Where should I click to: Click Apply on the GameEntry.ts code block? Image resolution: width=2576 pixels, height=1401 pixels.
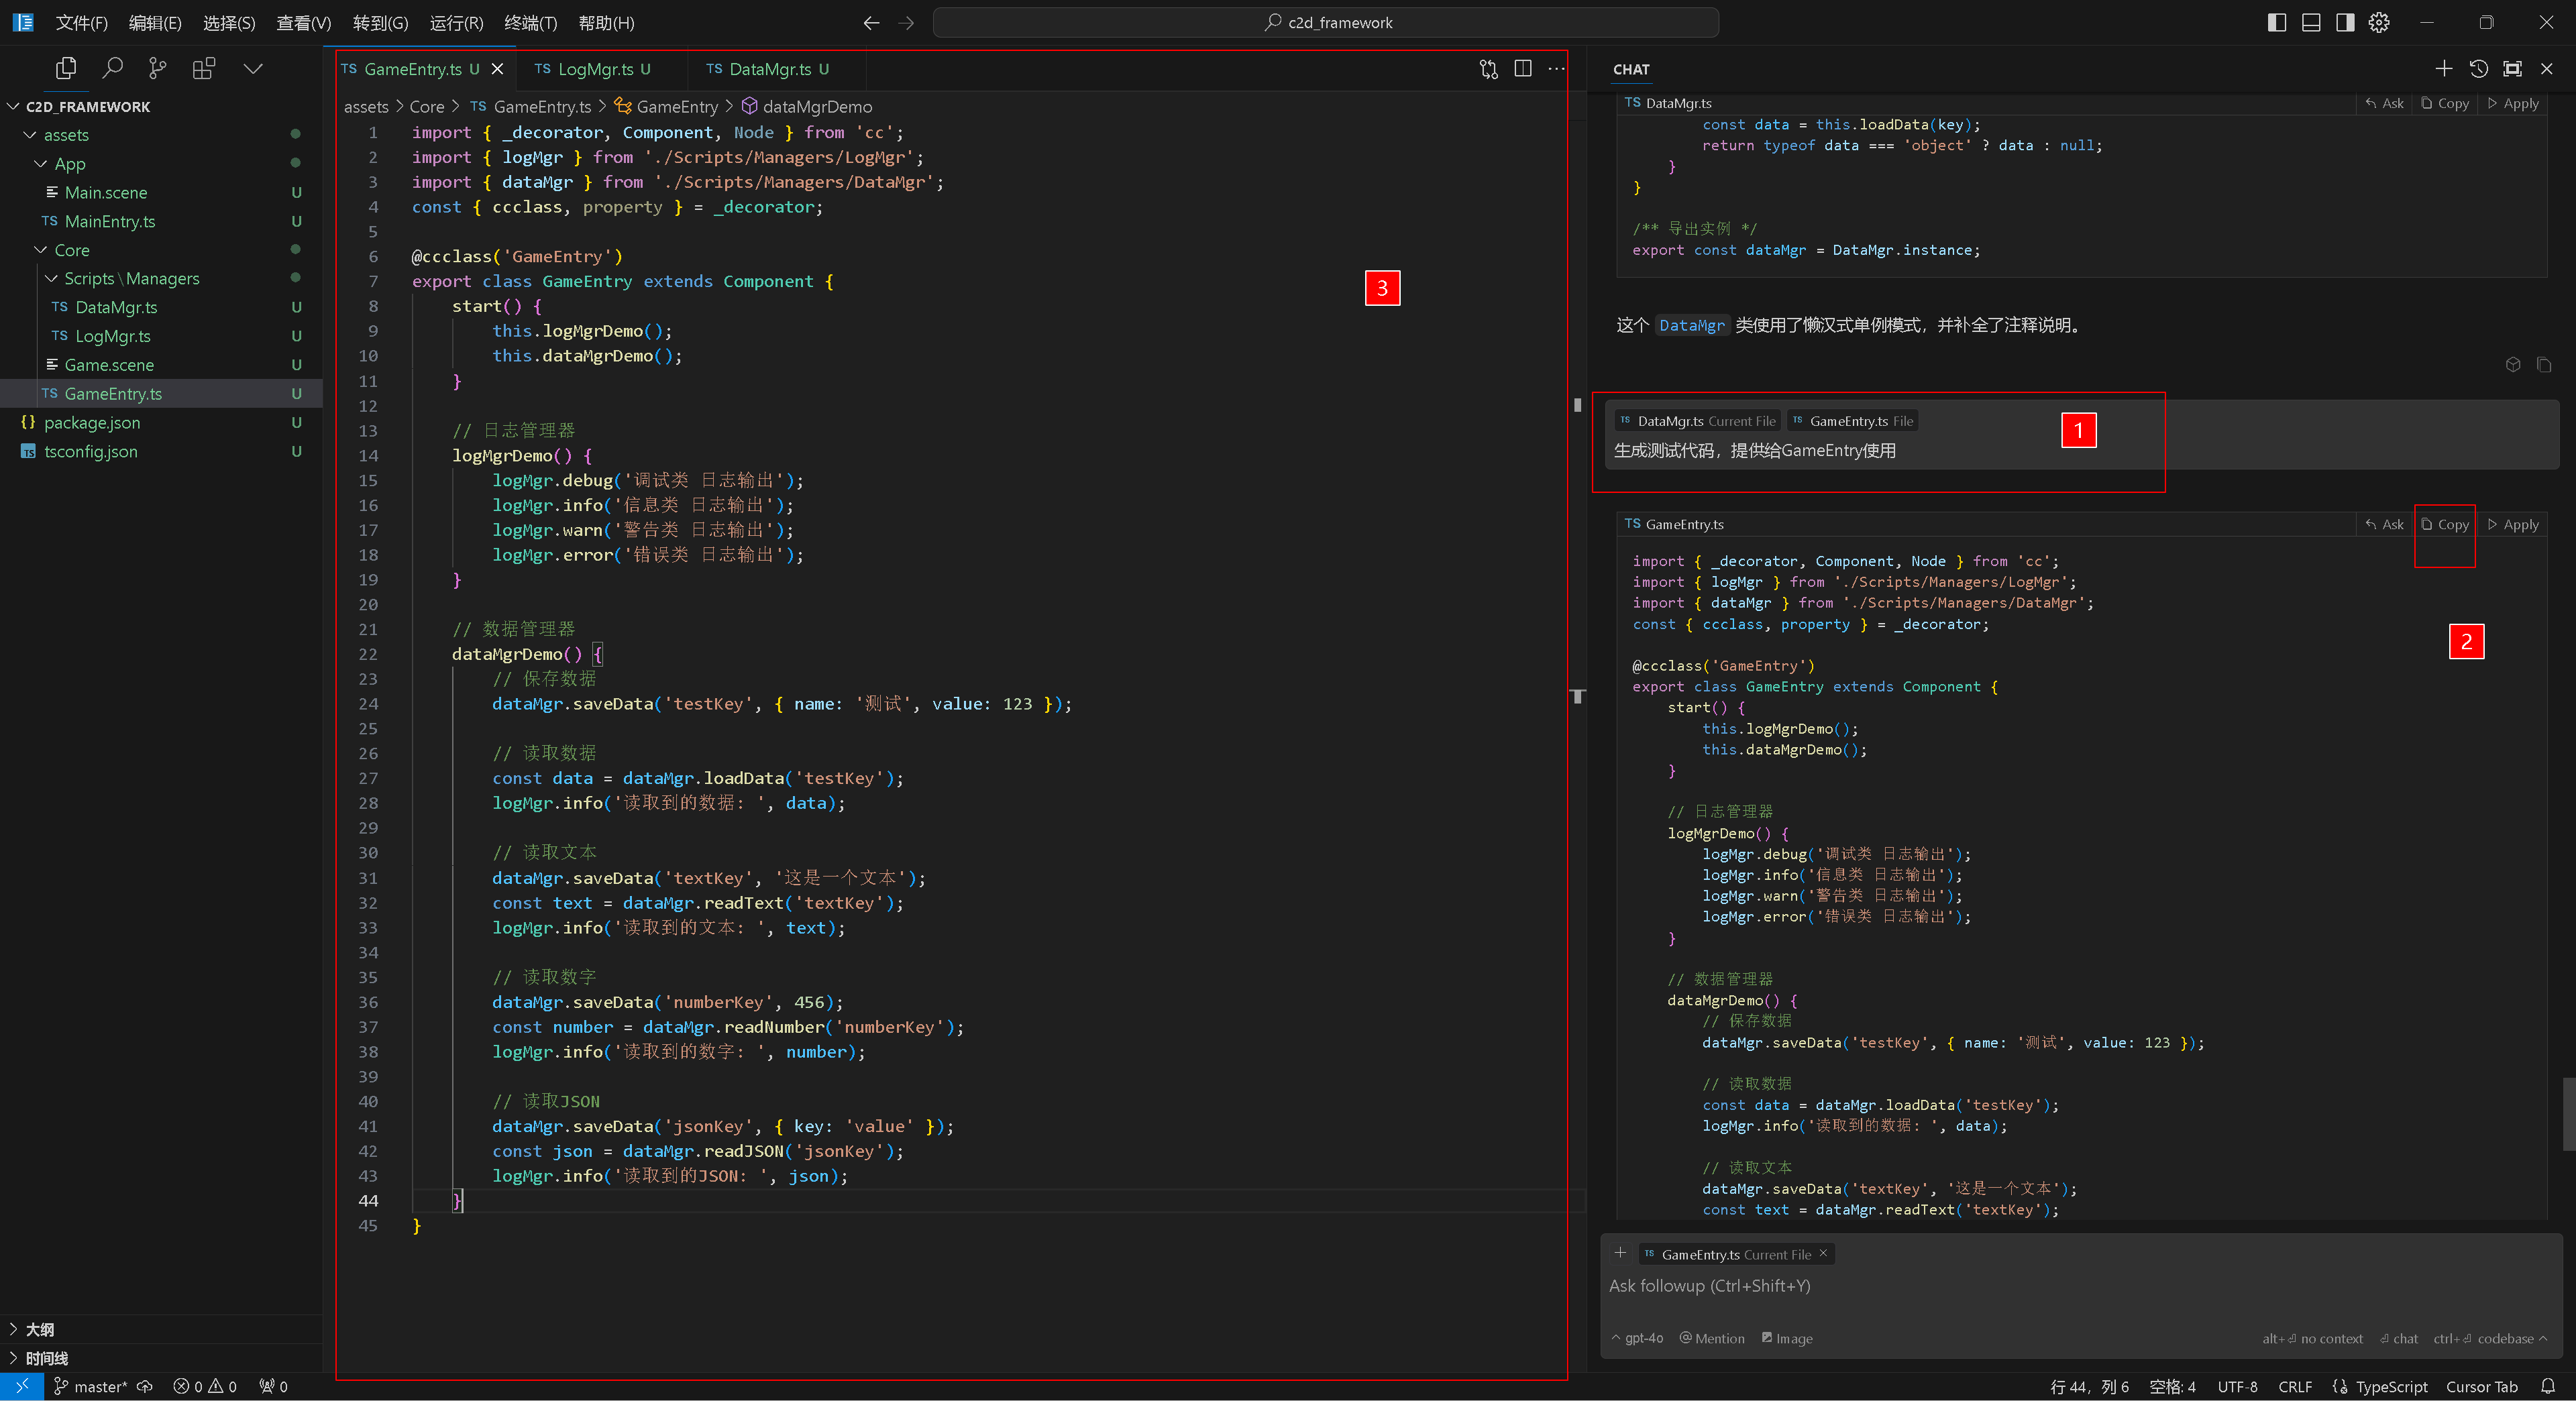2512,524
